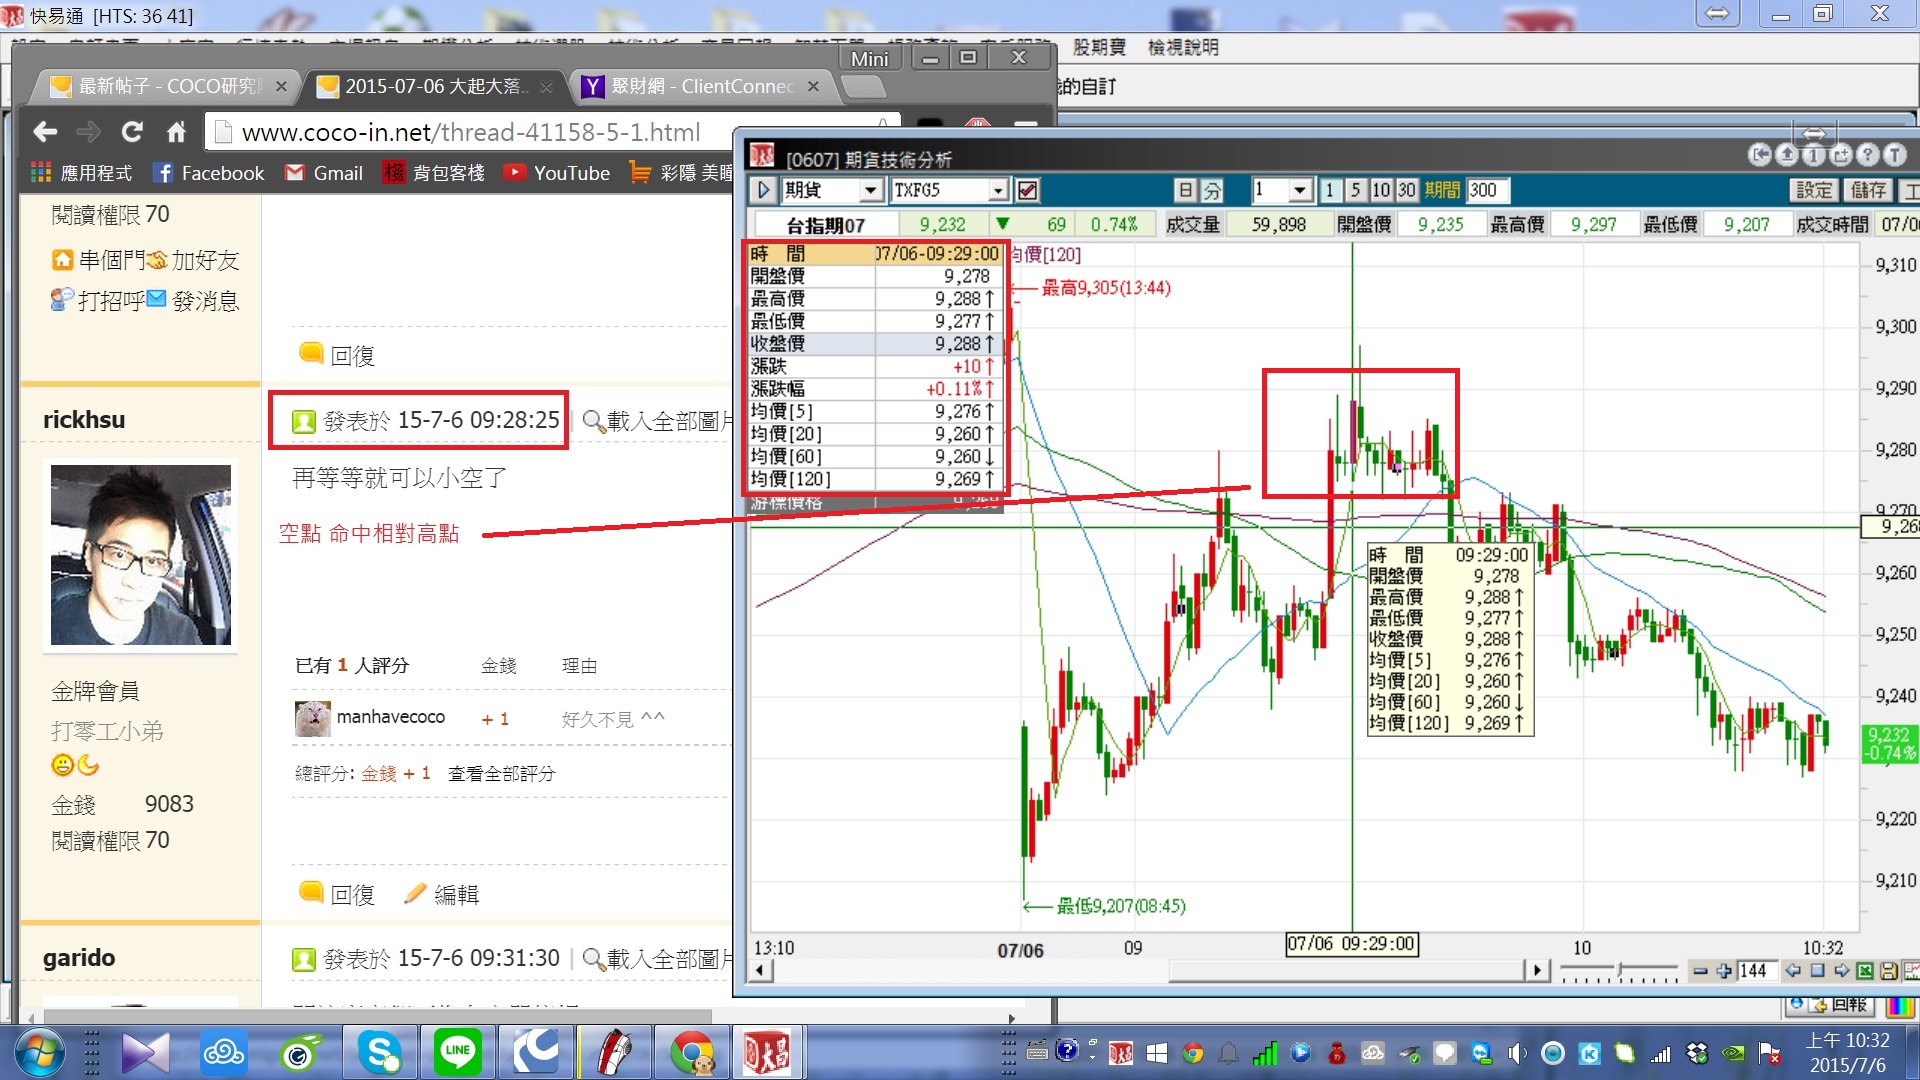Click 設定 settings button in chart
The height and width of the screenshot is (1080, 1920).
1814,190
